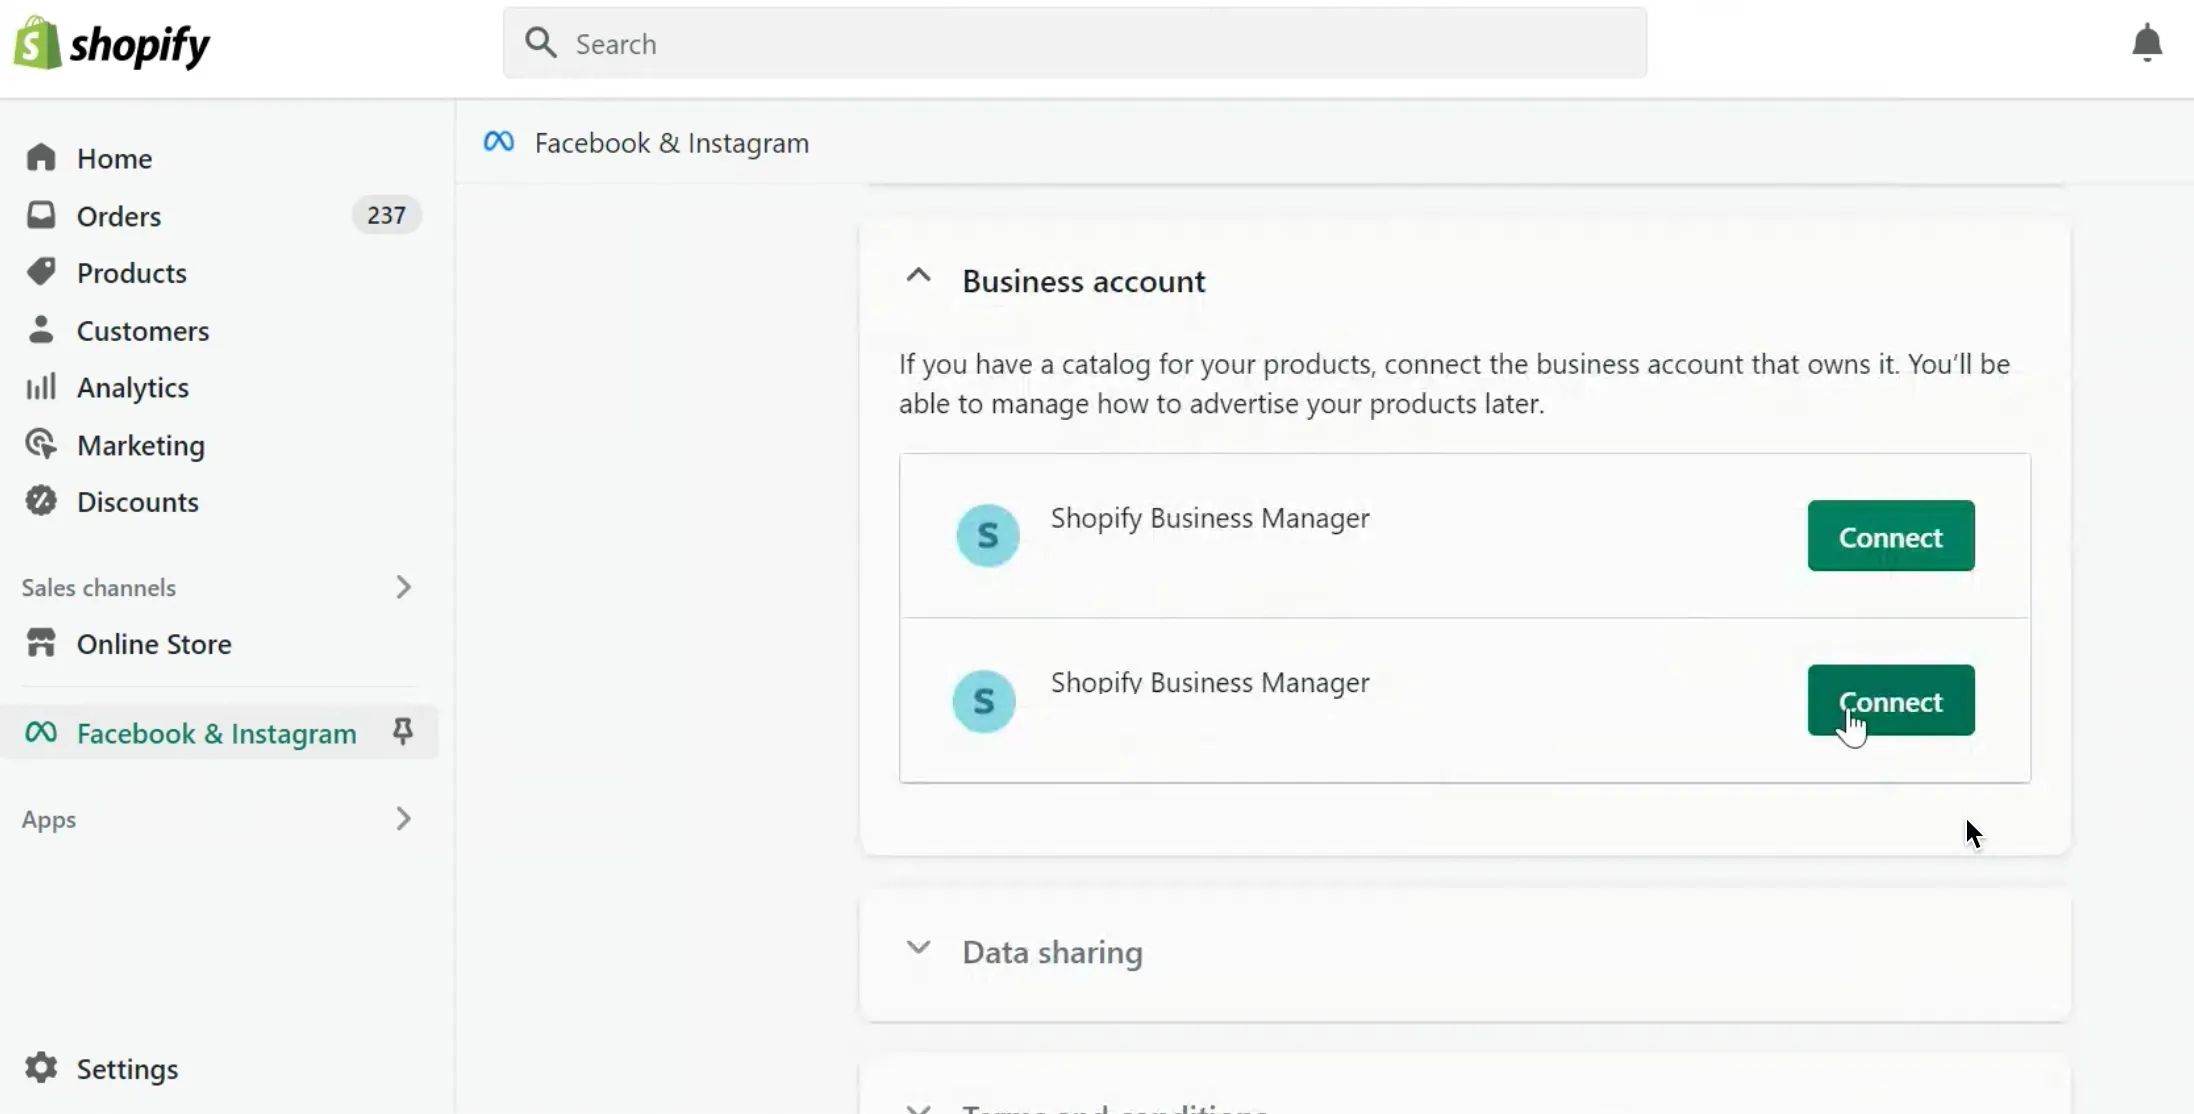Click the business account description text

pyautogui.click(x=1454, y=384)
